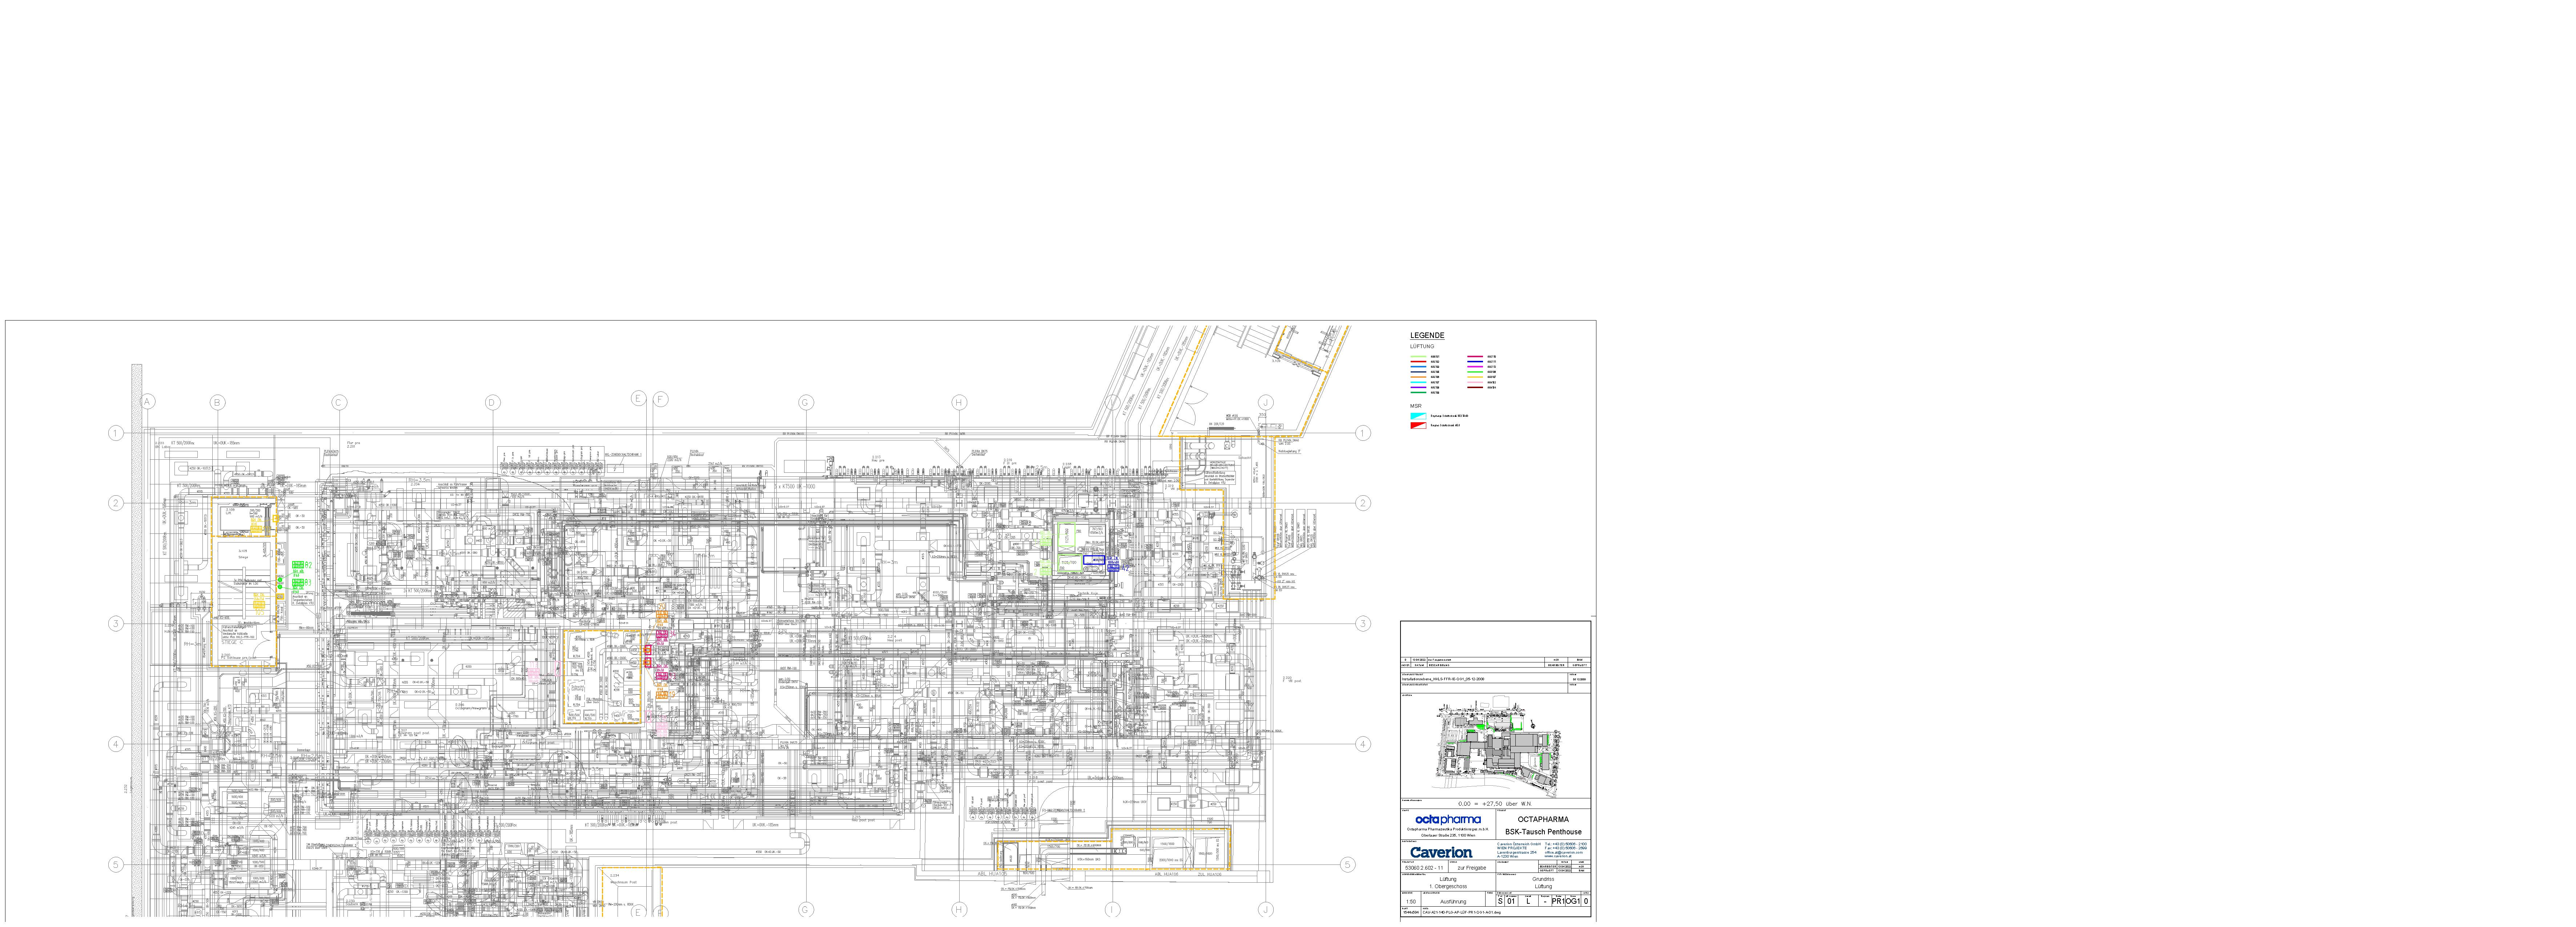
Task: Select the grid axis bubble labeled C
Action: coord(339,403)
